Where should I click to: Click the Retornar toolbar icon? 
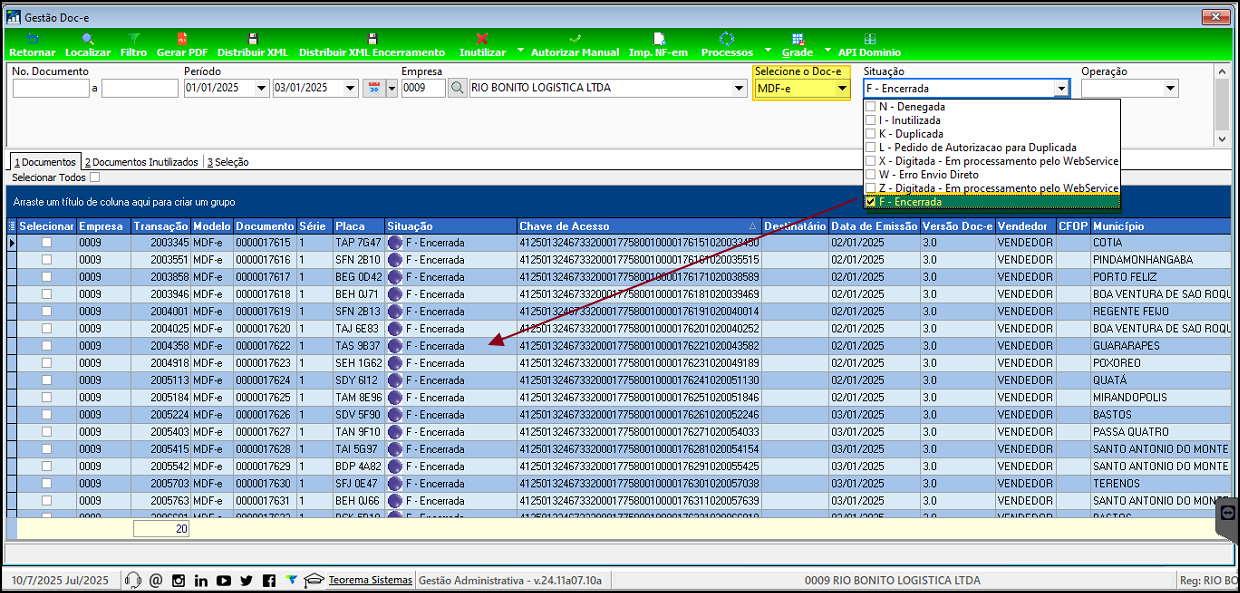point(32,38)
